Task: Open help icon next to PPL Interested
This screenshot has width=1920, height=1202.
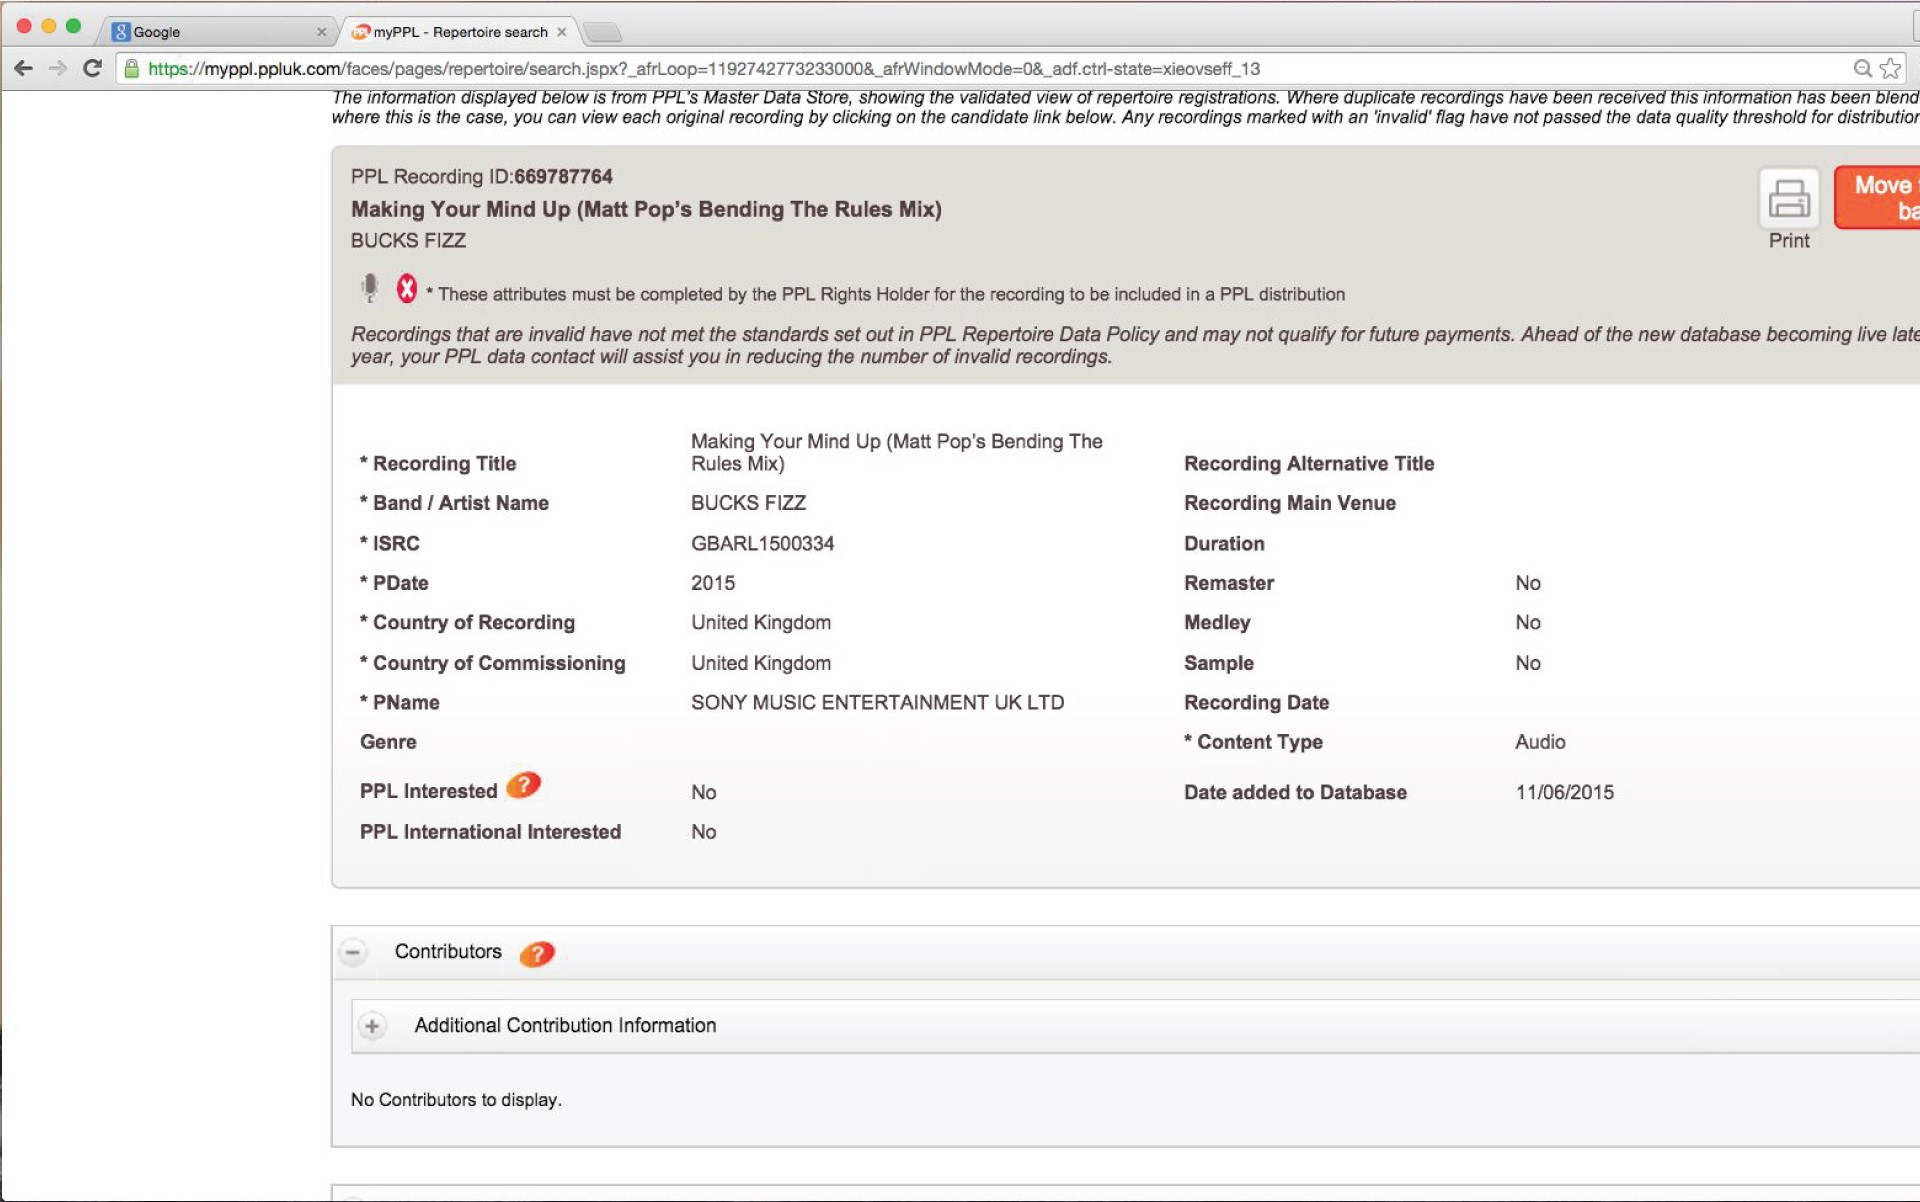Action: coord(523,786)
